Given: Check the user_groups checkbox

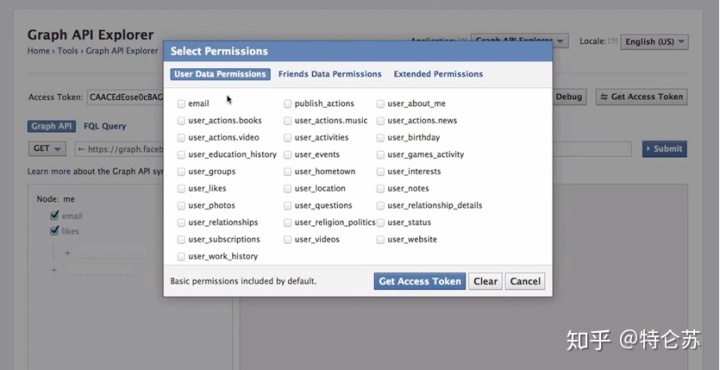Looking at the screenshot, I should click(x=181, y=172).
